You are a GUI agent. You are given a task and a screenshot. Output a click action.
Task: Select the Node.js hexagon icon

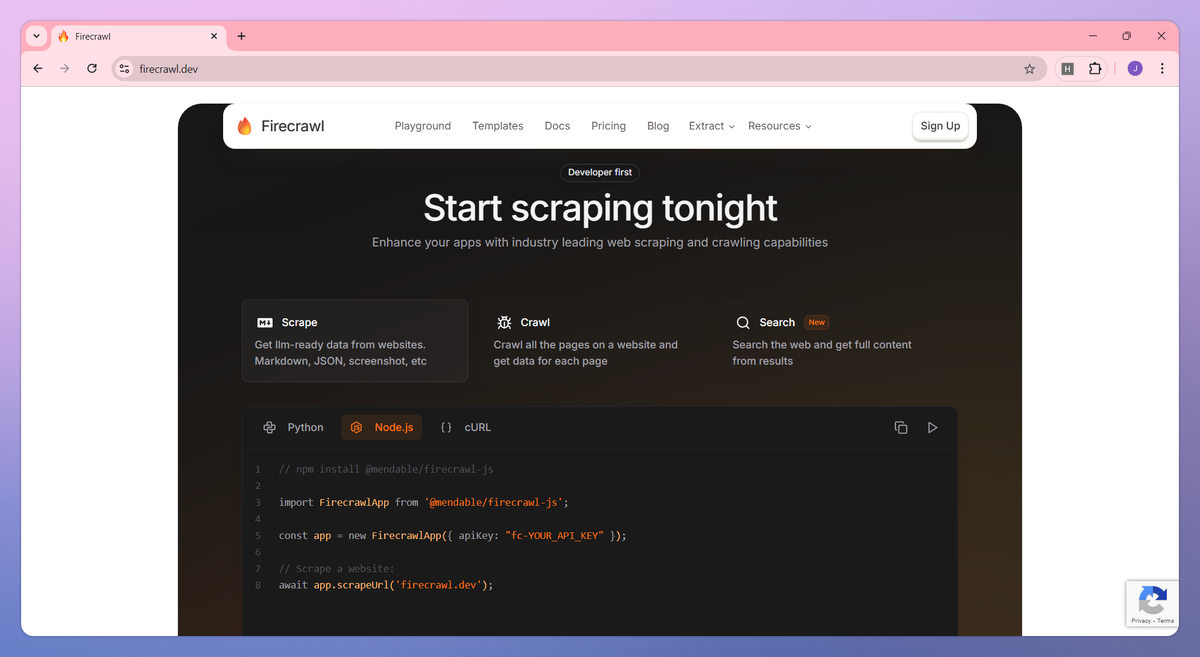pos(357,426)
